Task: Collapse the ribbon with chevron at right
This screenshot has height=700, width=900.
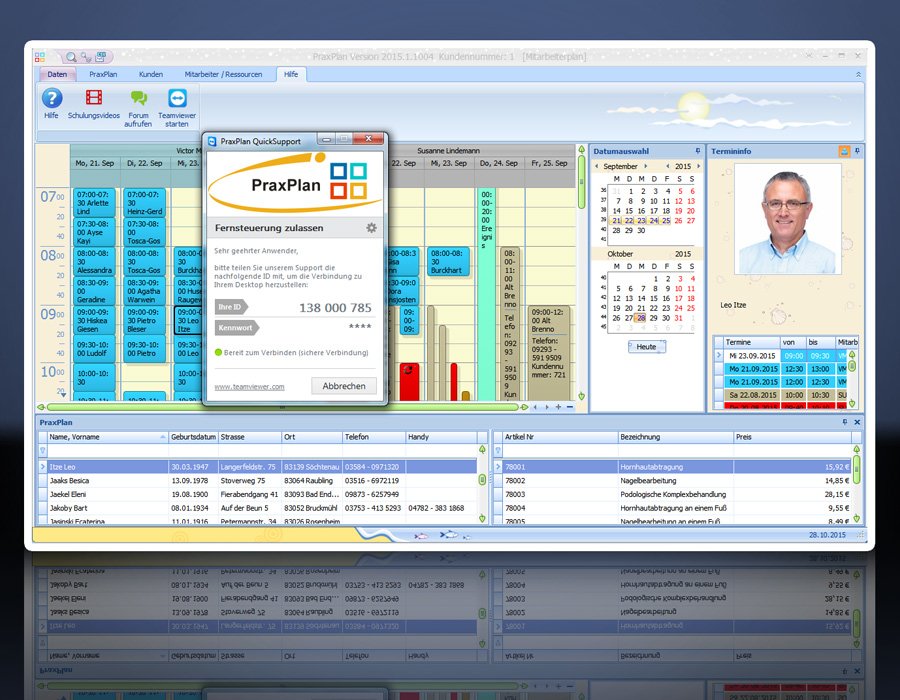Action: (x=858, y=75)
